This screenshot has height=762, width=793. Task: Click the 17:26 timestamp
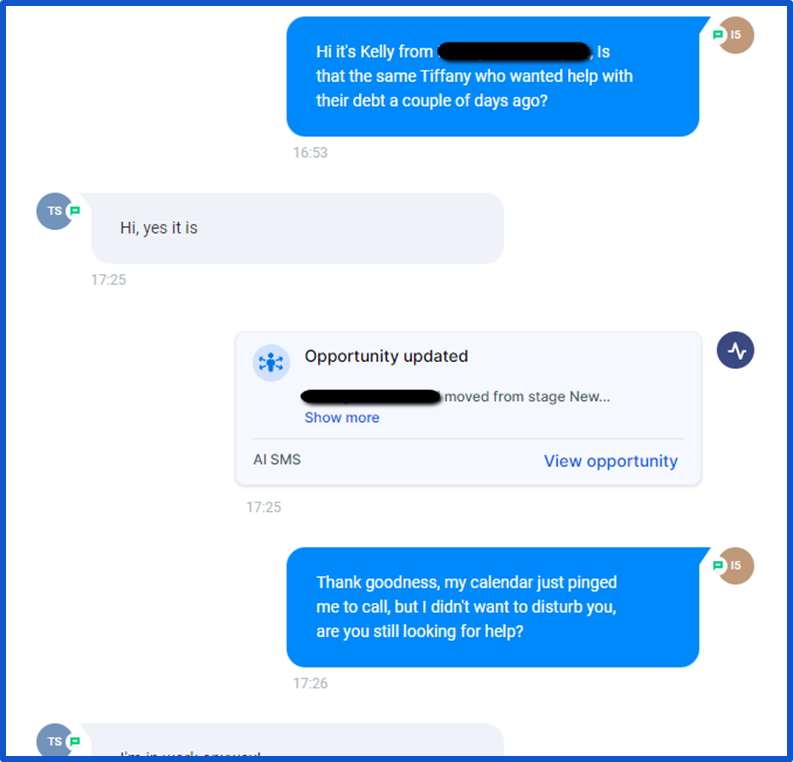(x=311, y=684)
